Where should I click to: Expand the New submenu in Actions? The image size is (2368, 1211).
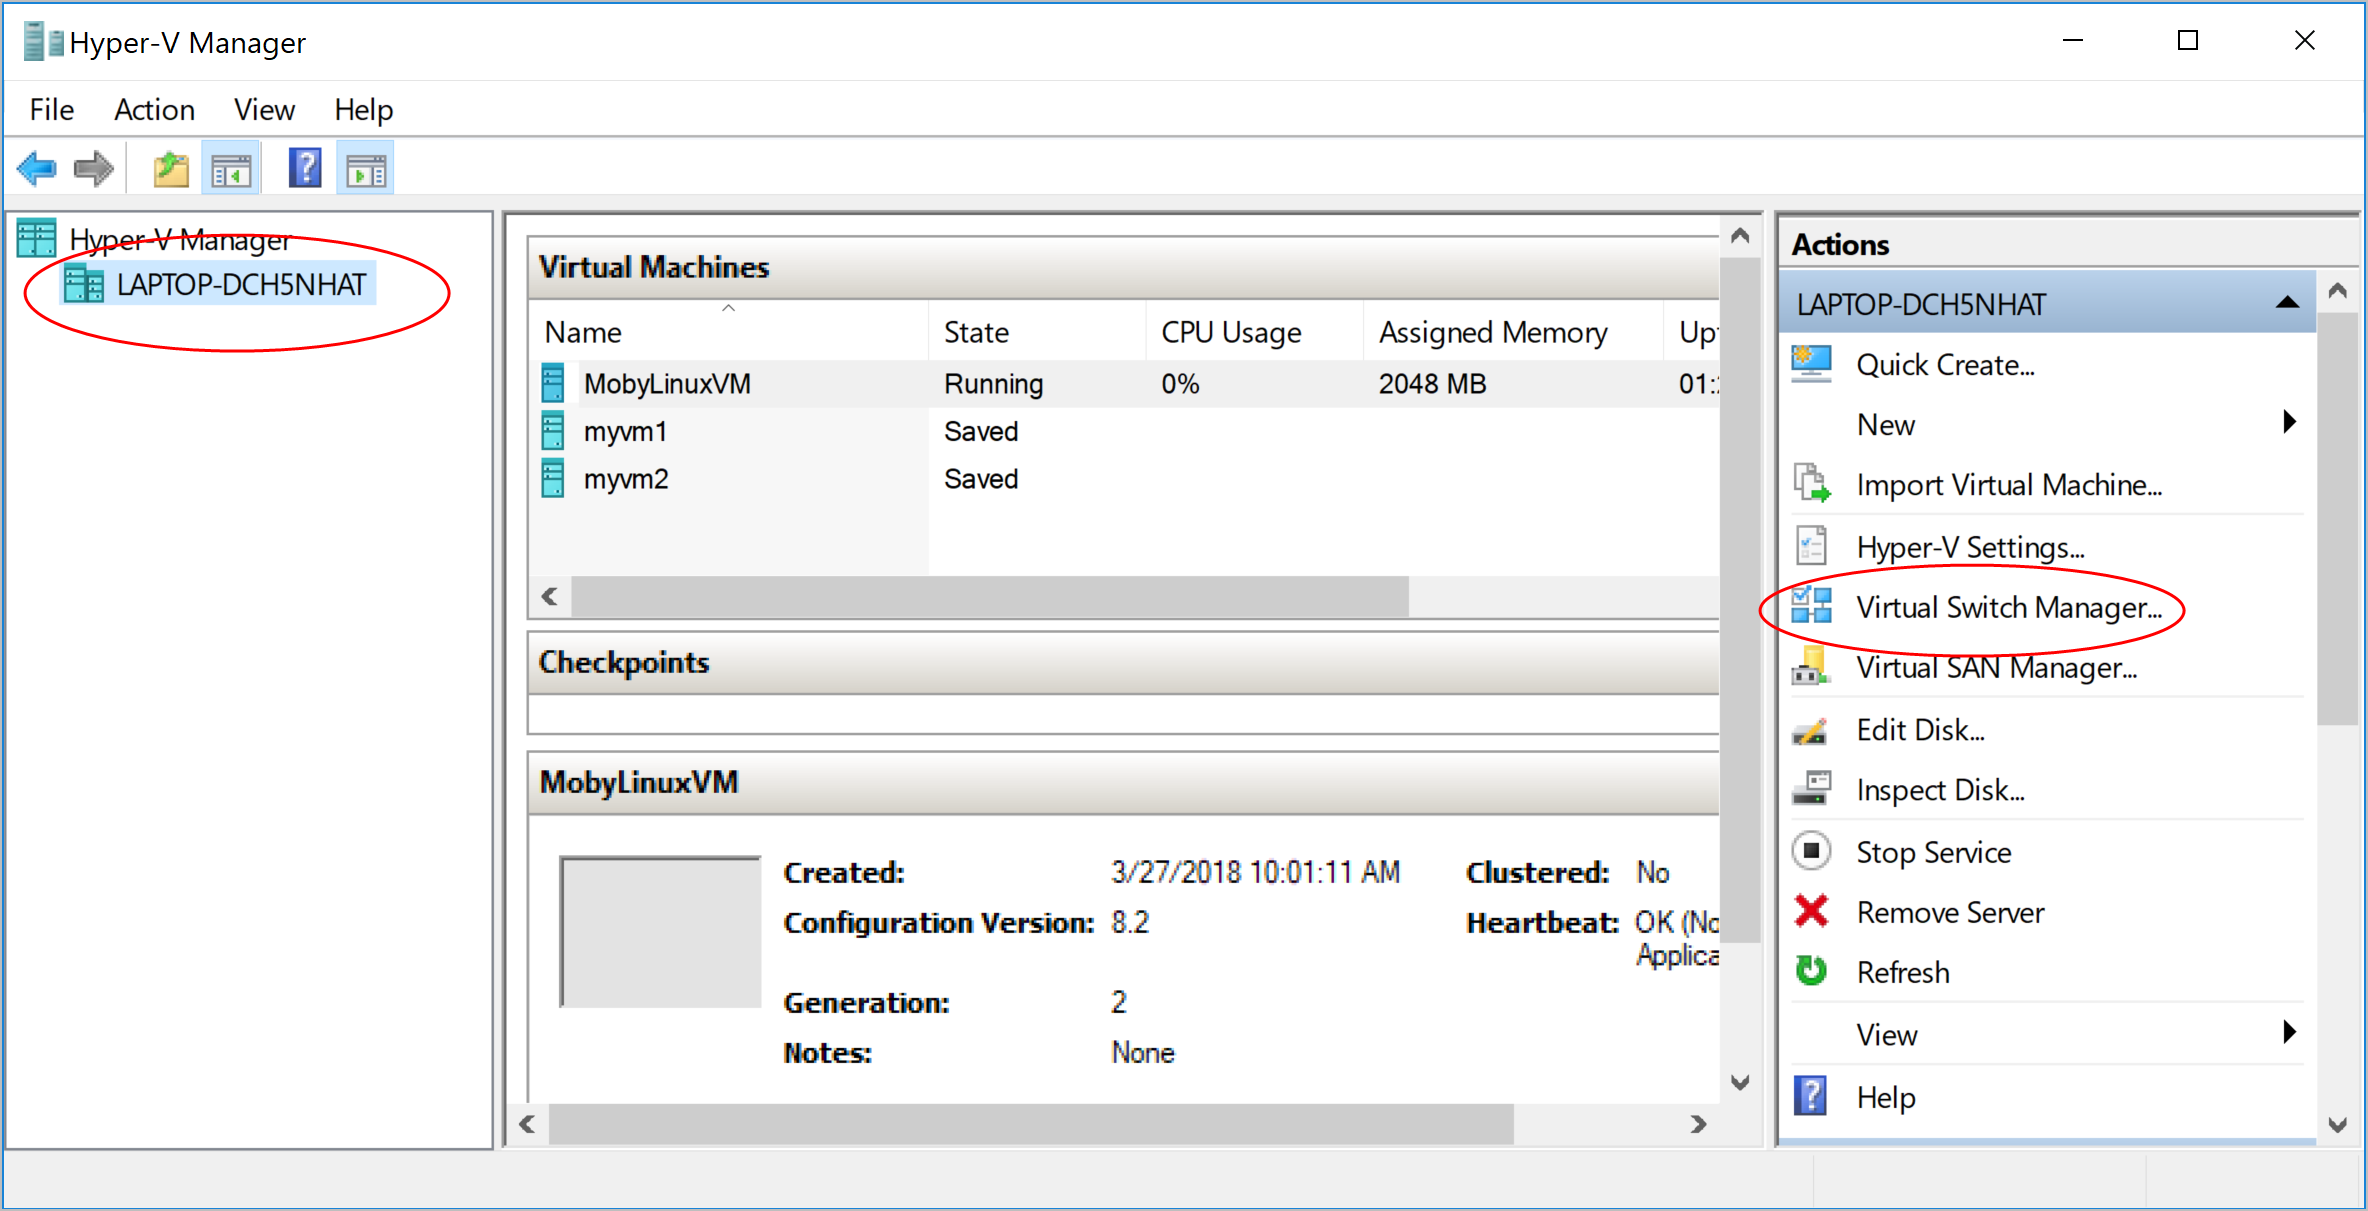(2290, 422)
